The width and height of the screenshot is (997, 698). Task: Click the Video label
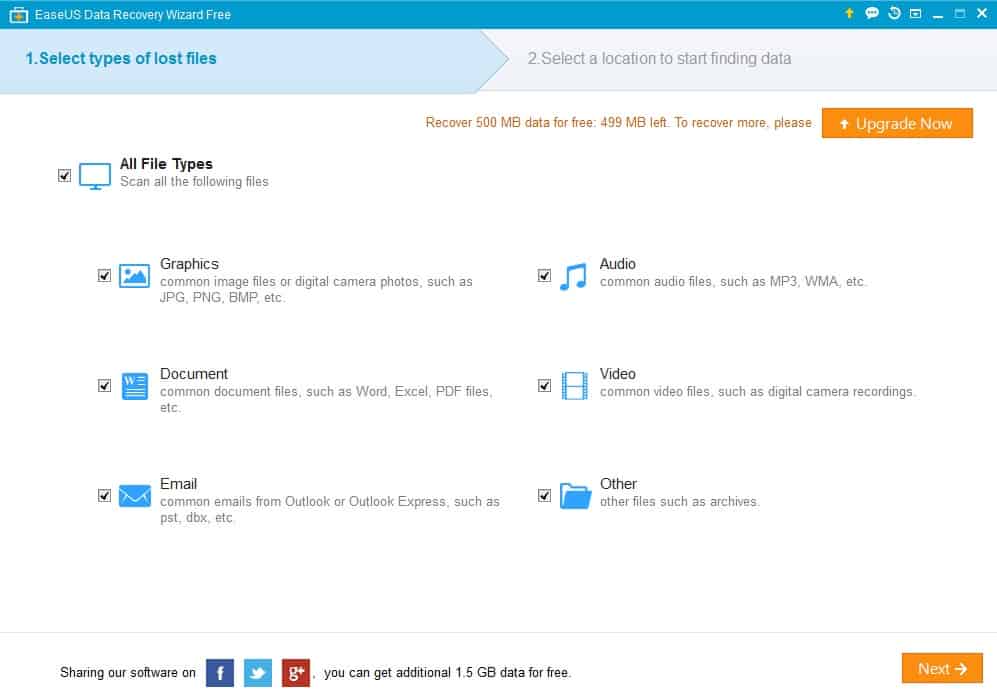[x=617, y=374]
